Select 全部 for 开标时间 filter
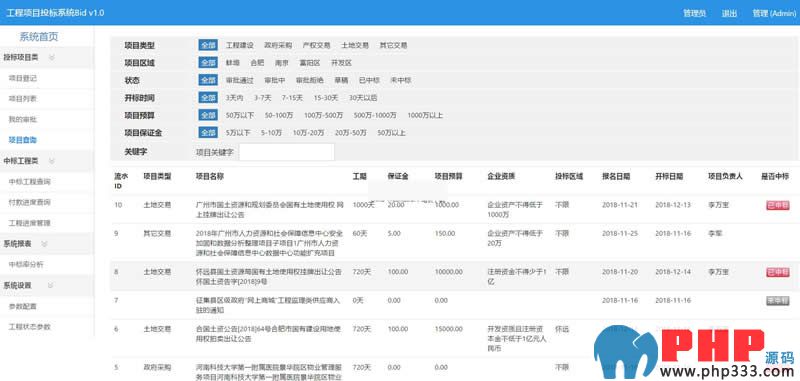This screenshot has width=800, height=381. (208, 97)
